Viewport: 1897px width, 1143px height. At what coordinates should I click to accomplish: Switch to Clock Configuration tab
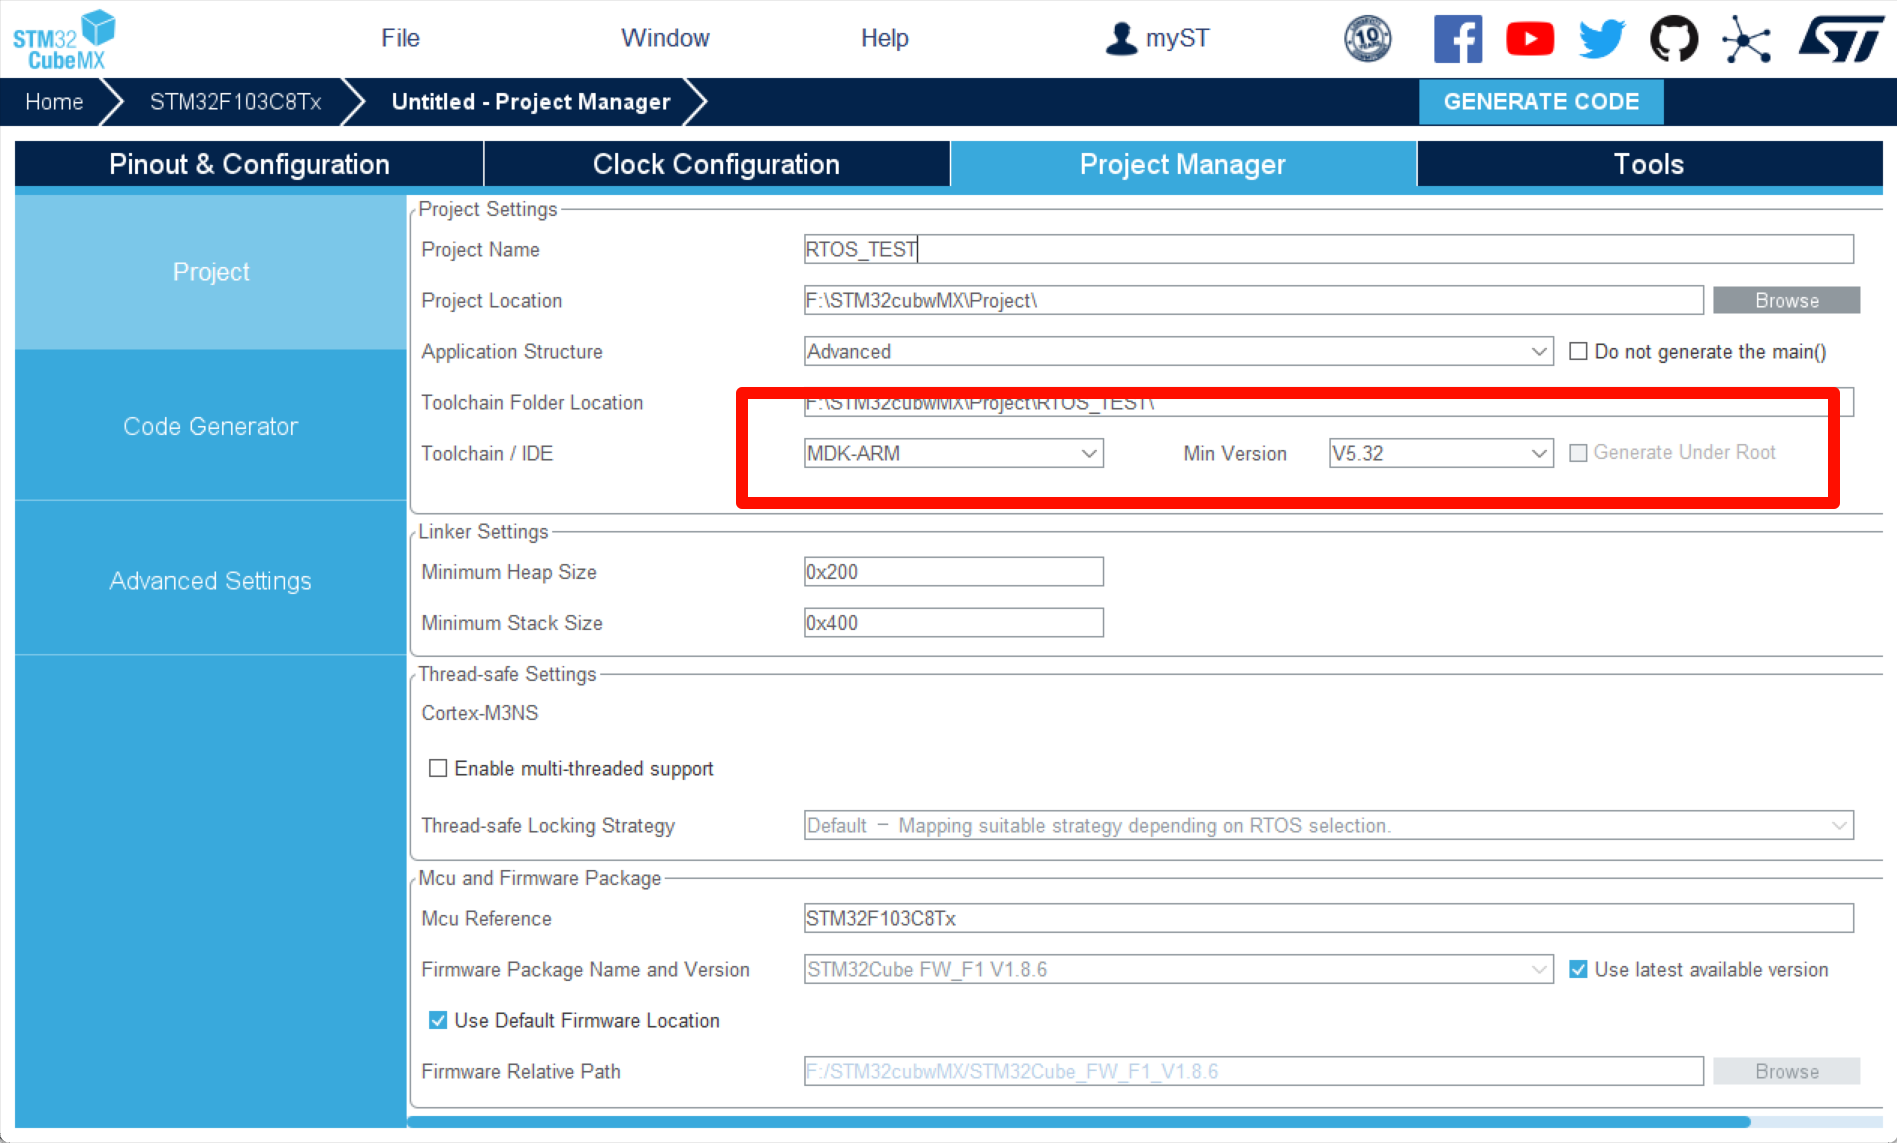[x=716, y=164]
